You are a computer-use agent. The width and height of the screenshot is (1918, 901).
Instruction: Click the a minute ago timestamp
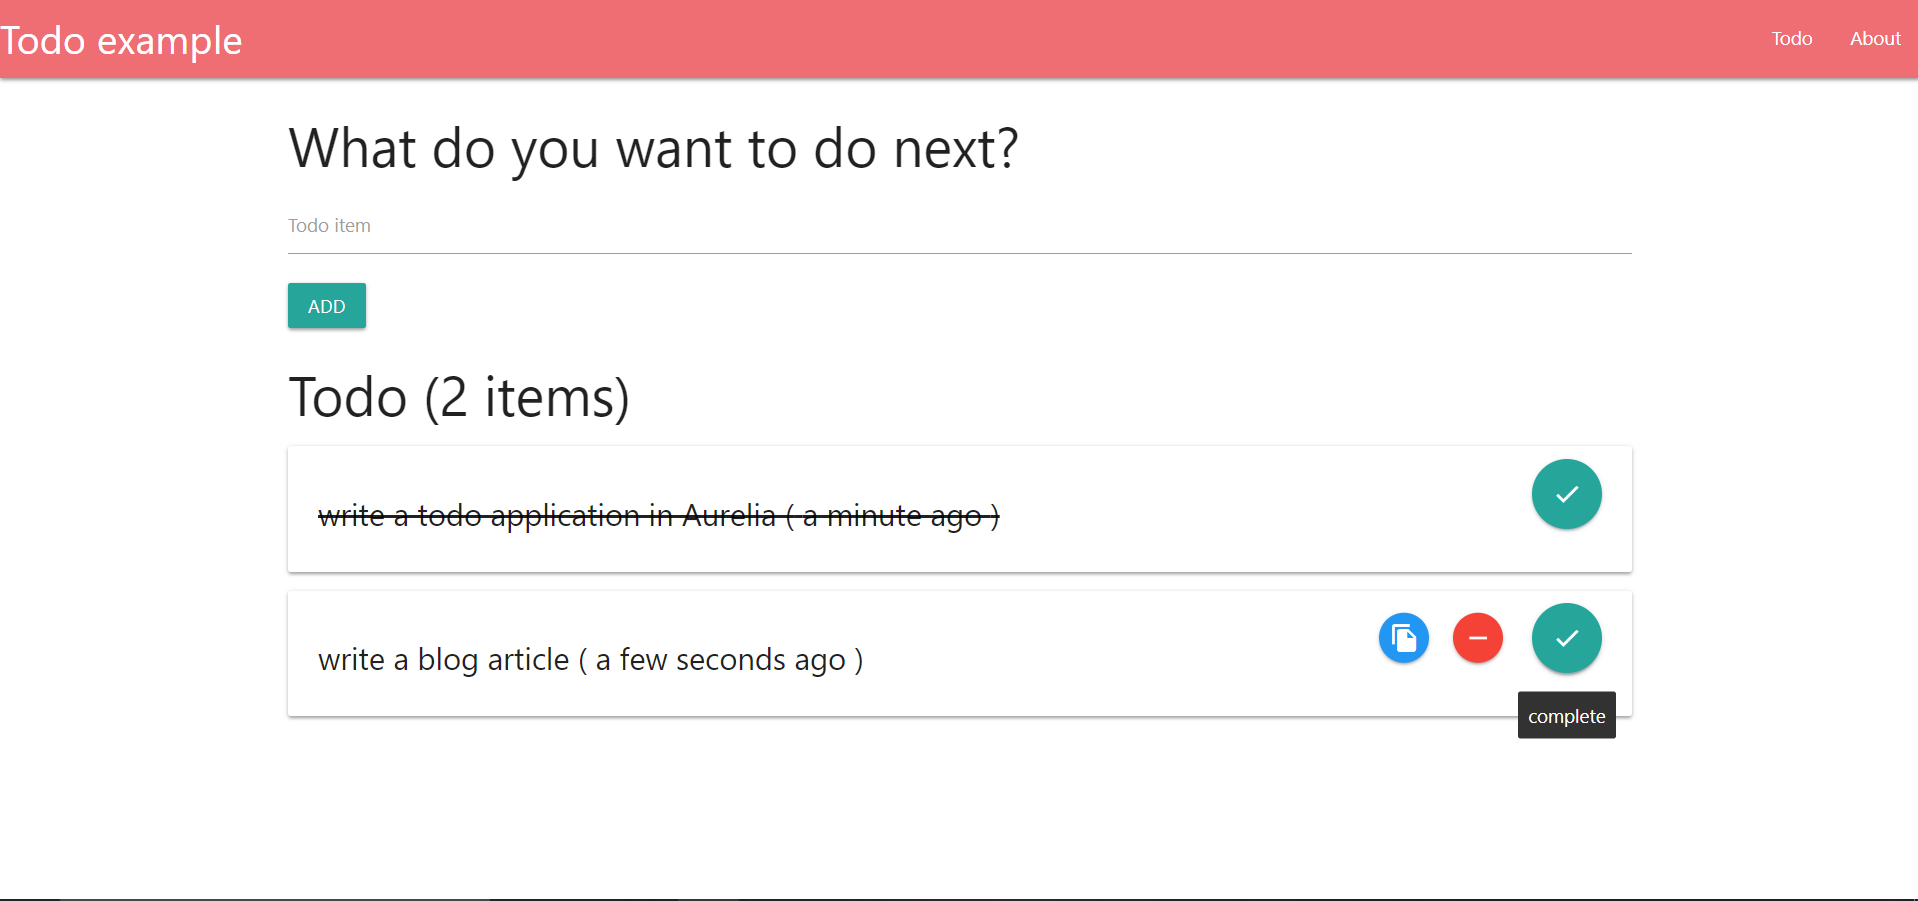[892, 516]
